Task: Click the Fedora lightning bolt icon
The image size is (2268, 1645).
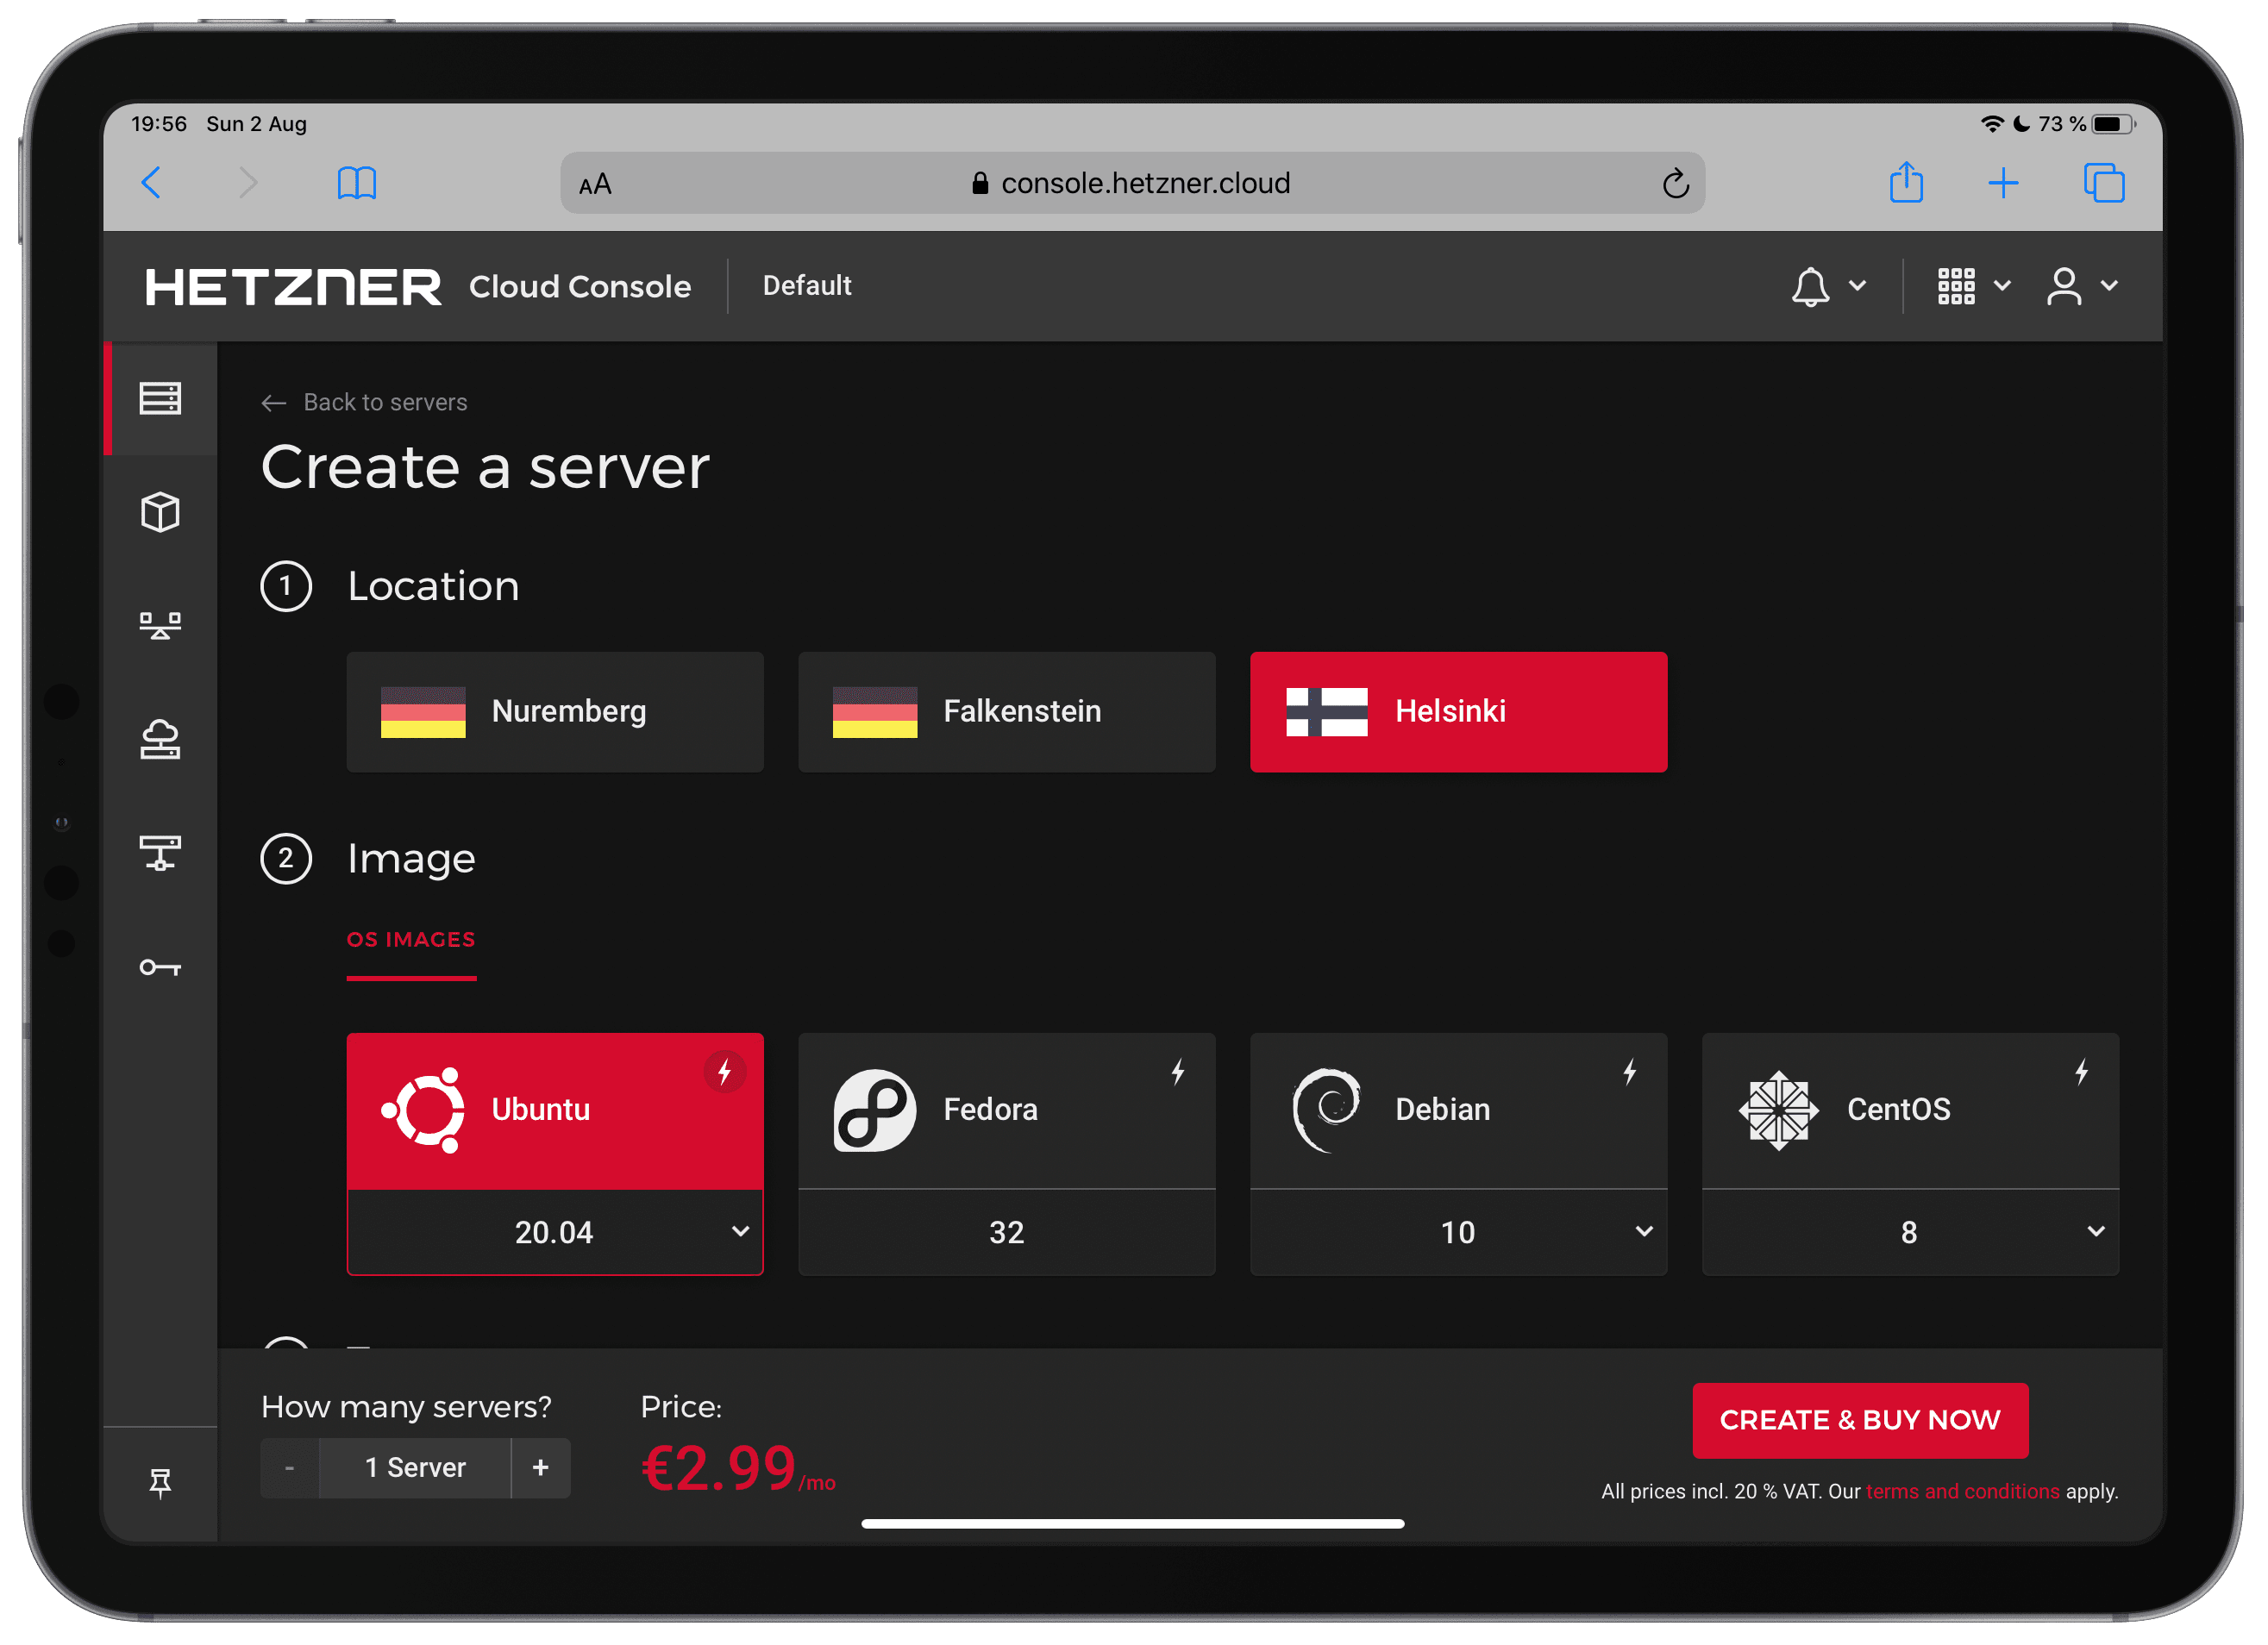Action: point(1178,1072)
